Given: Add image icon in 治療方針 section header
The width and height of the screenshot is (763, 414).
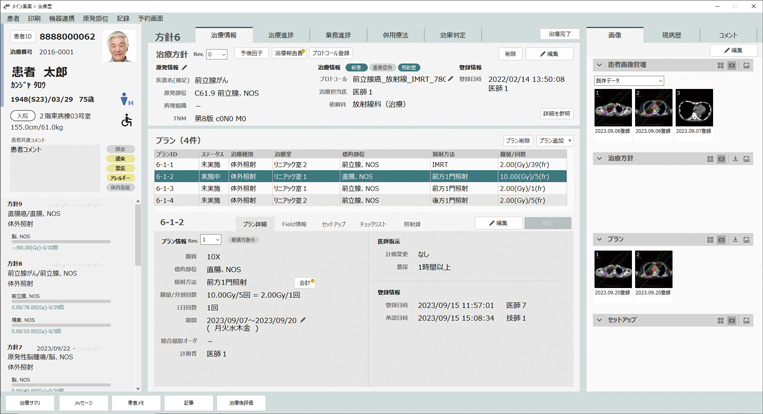Looking at the screenshot, I should pos(746,159).
